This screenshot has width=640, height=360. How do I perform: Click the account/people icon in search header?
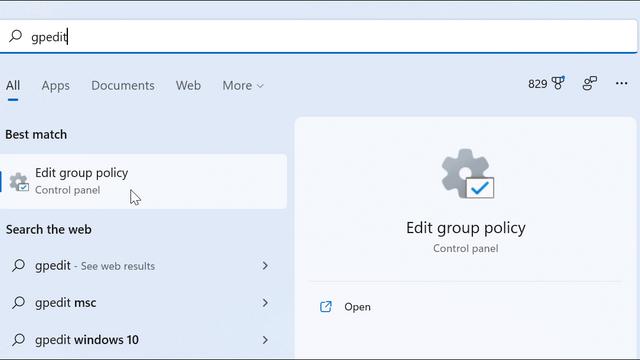tap(589, 83)
